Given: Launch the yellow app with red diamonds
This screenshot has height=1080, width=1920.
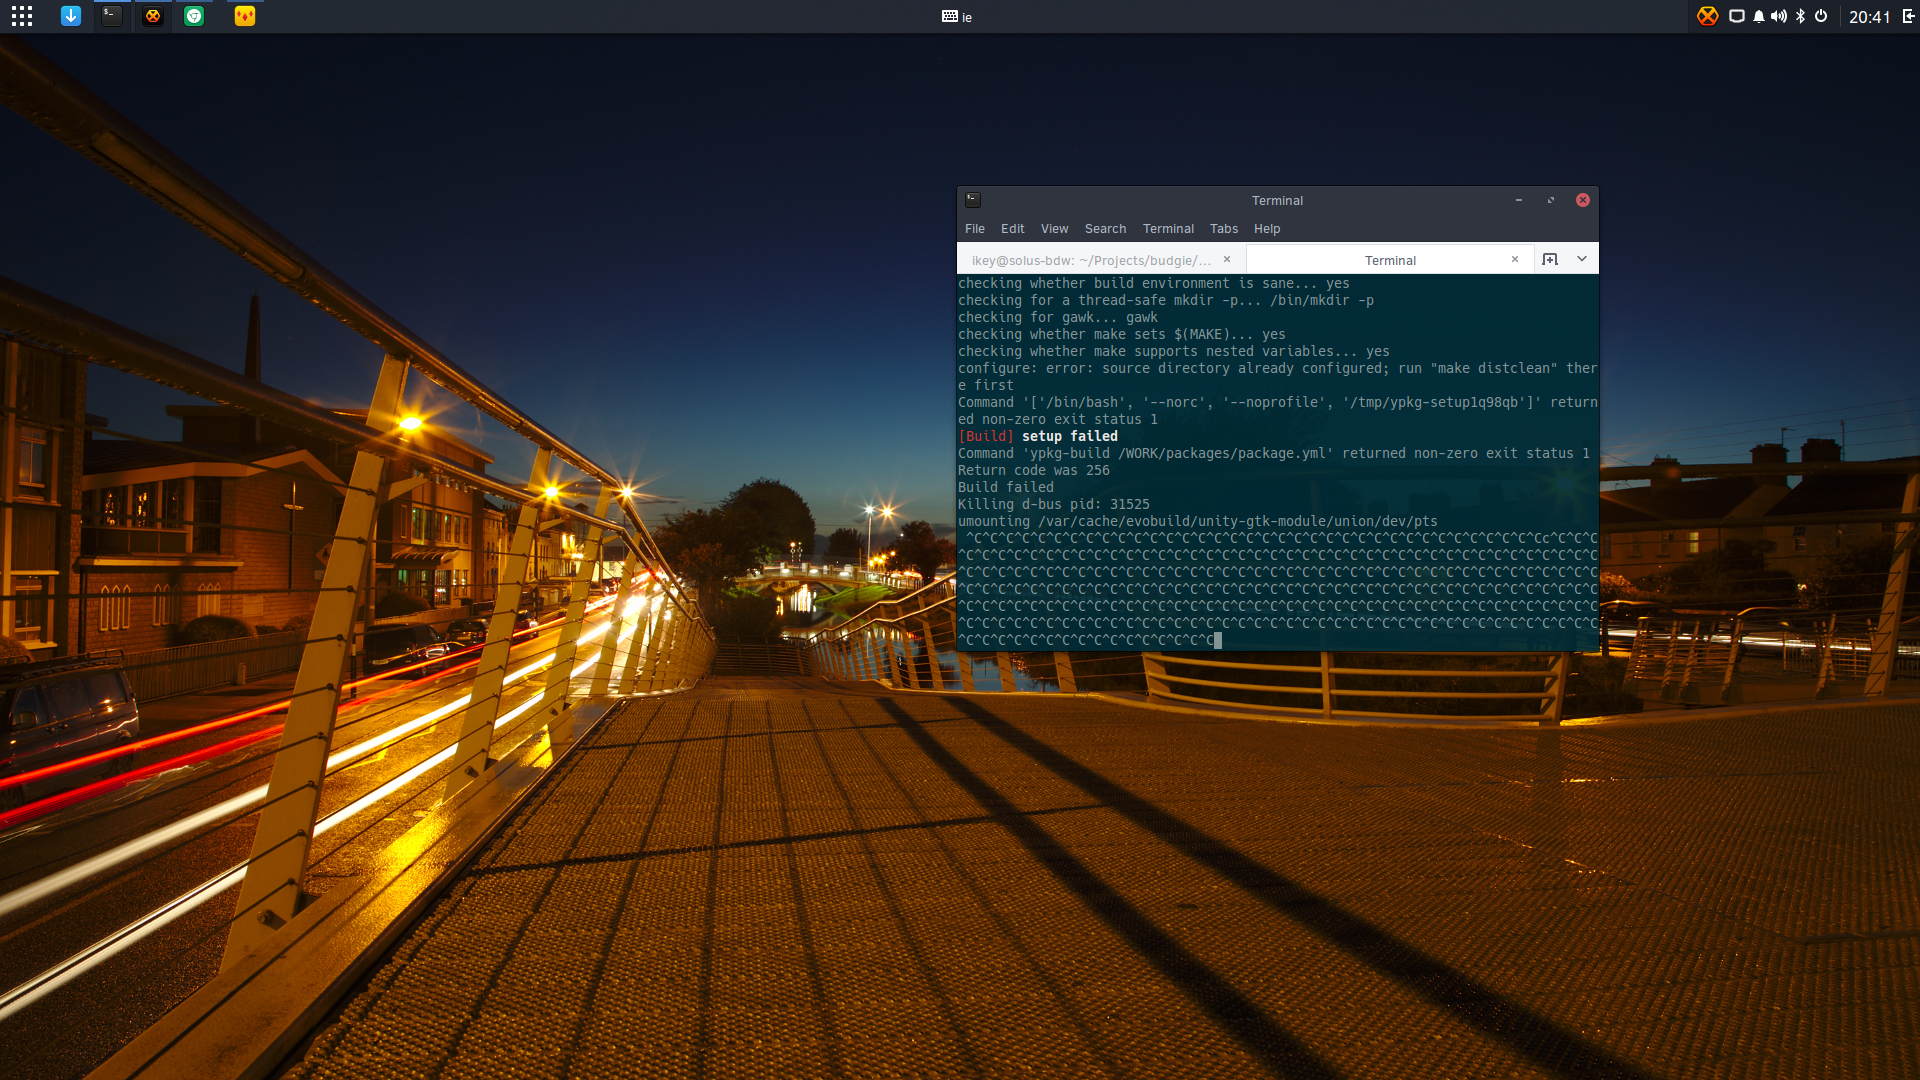Looking at the screenshot, I should 245,16.
